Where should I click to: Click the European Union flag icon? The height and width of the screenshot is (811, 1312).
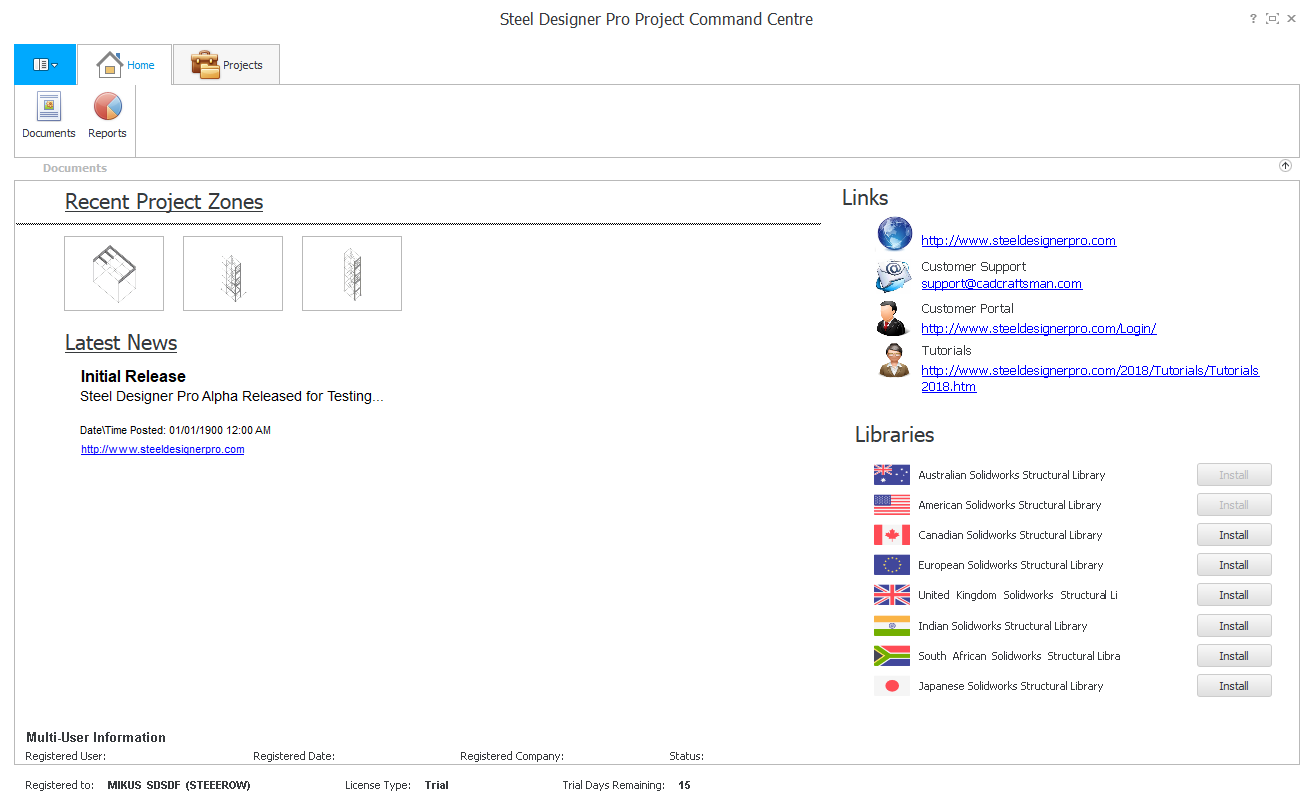[891, 565]
